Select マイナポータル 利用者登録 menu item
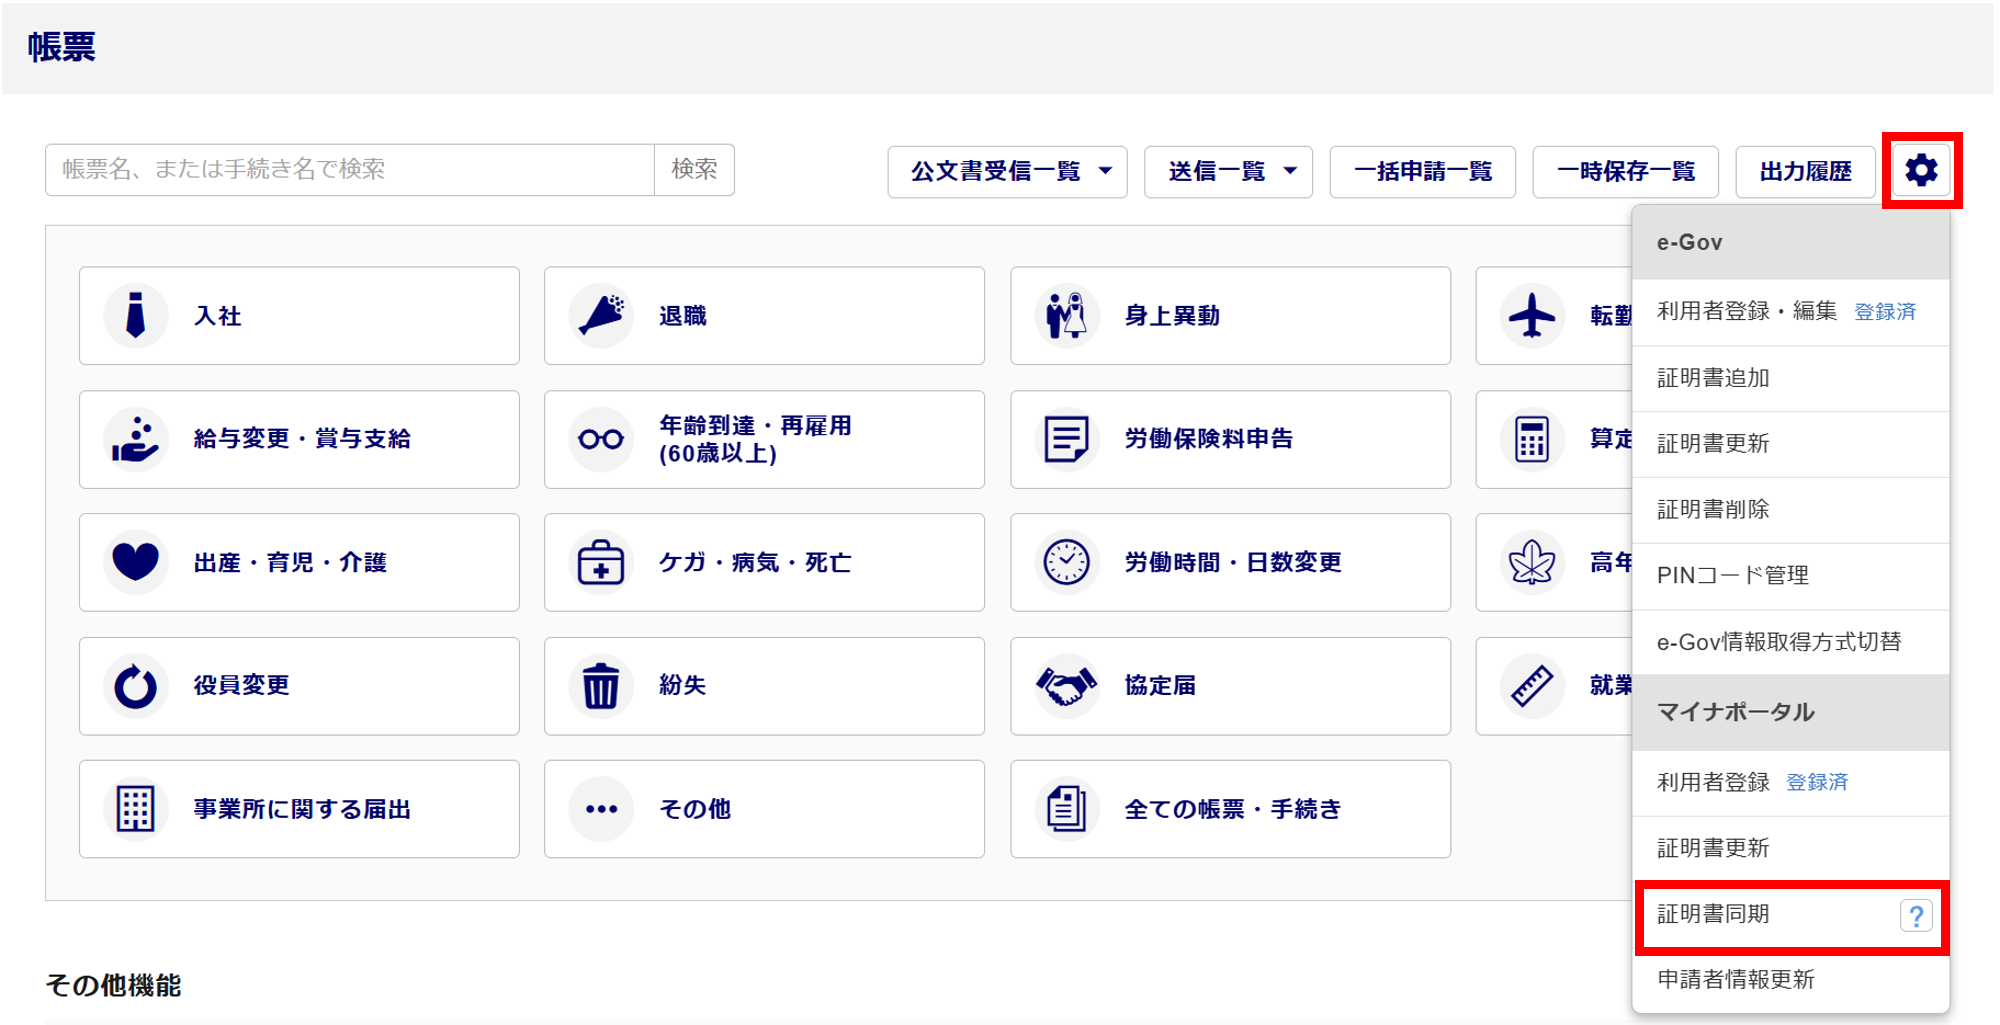The width and height of the screenshot is (2000, 1025). pyautogui.click(x=1790, y=783)
